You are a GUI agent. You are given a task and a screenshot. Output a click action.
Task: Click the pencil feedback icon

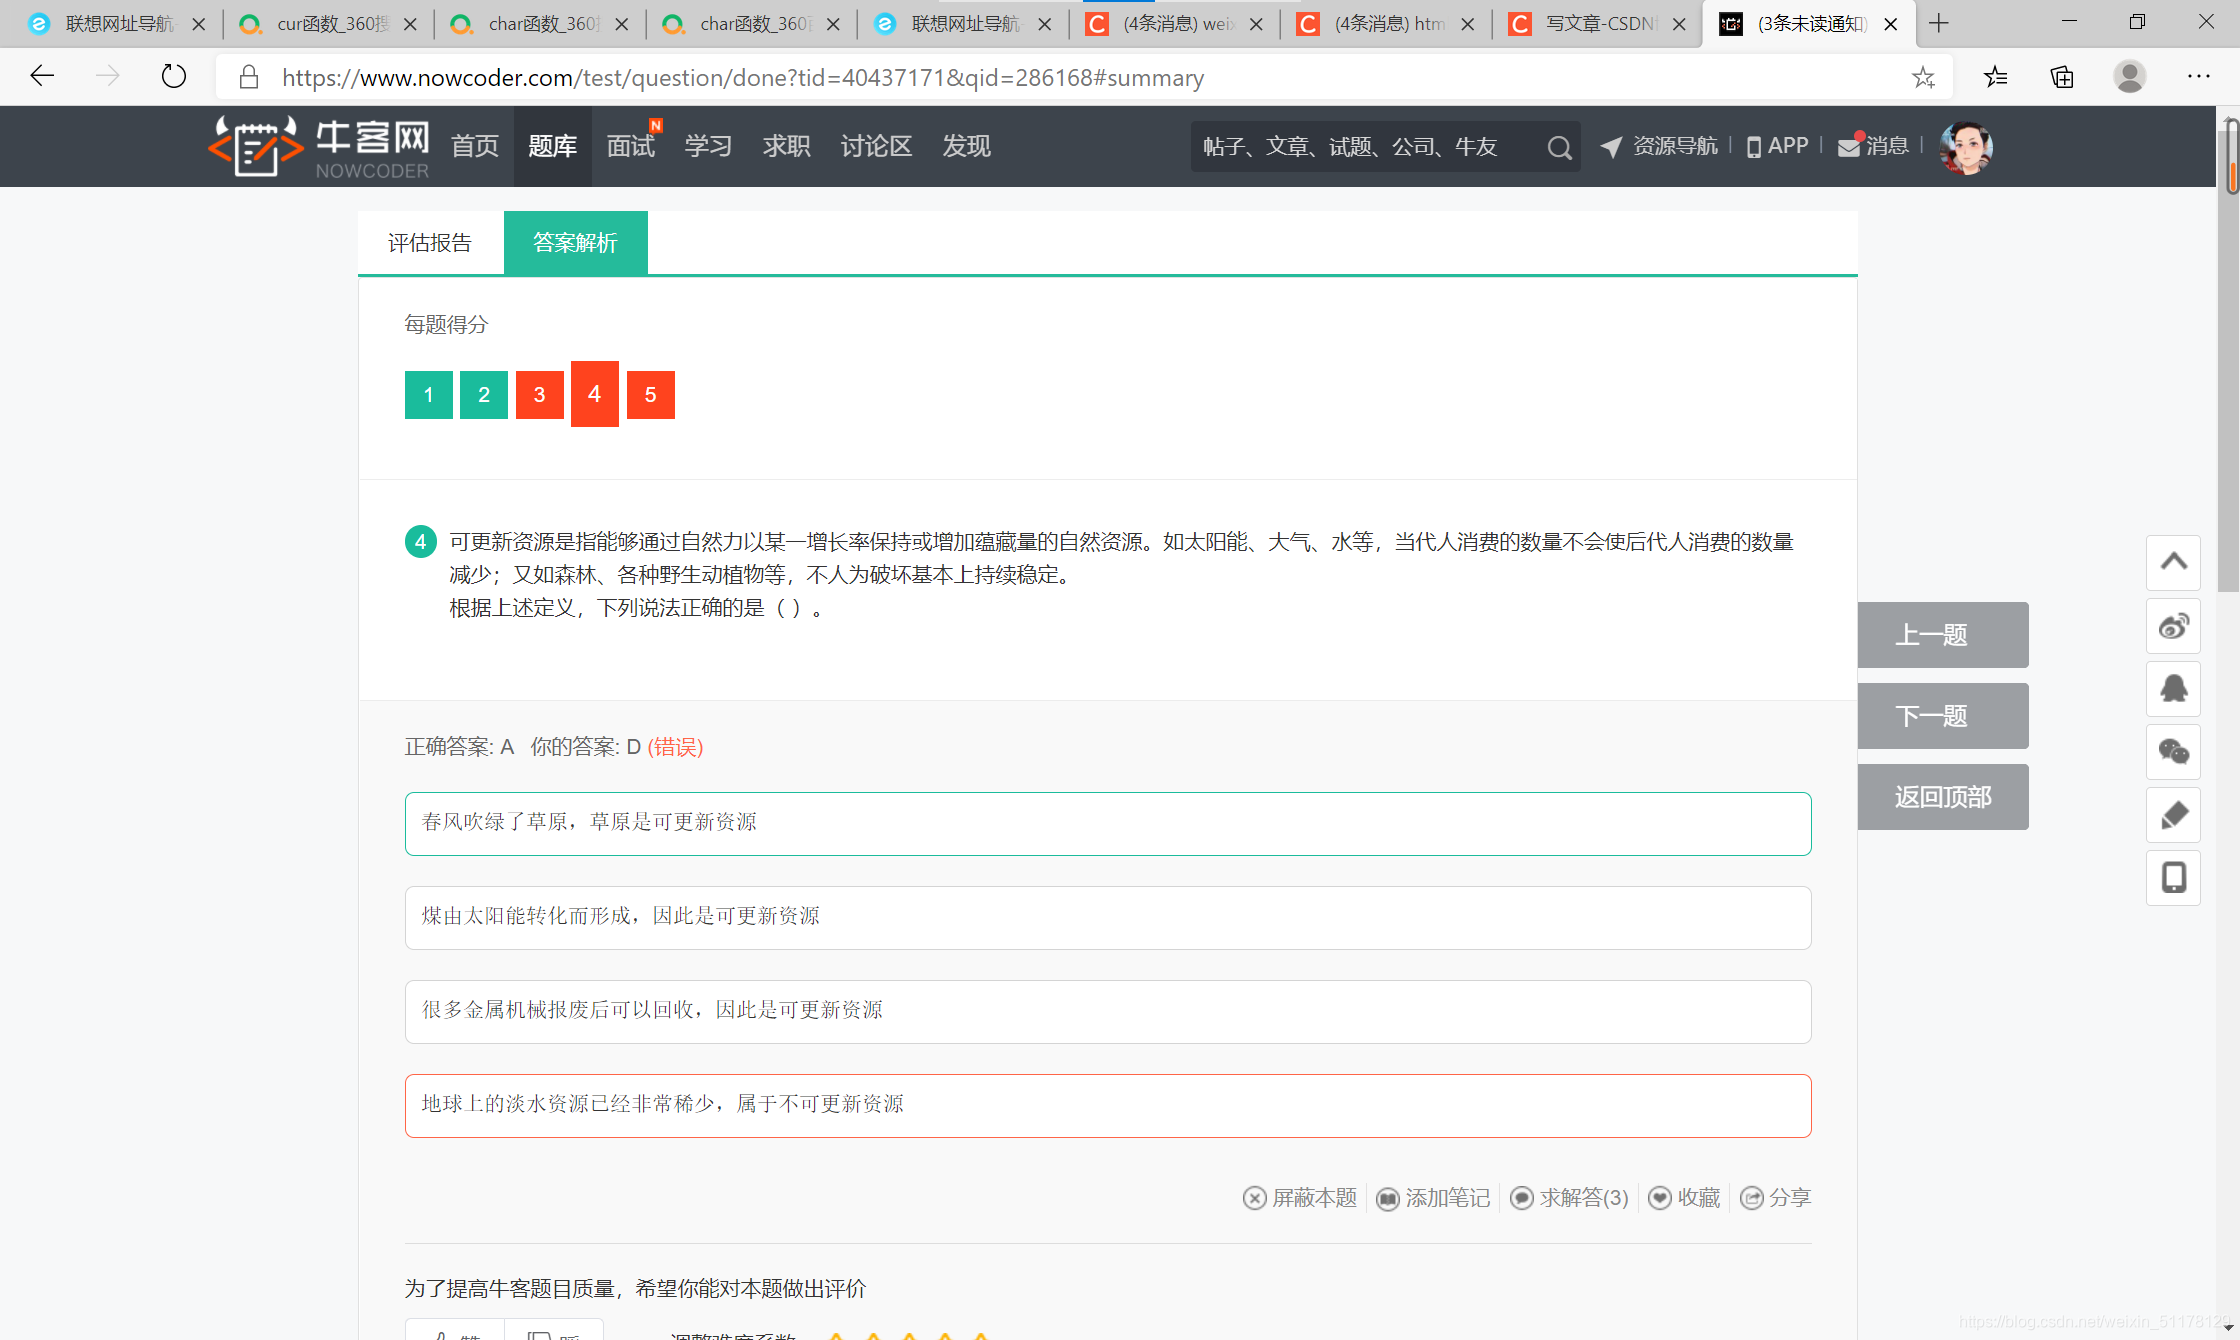click(x=2173, y=815)
